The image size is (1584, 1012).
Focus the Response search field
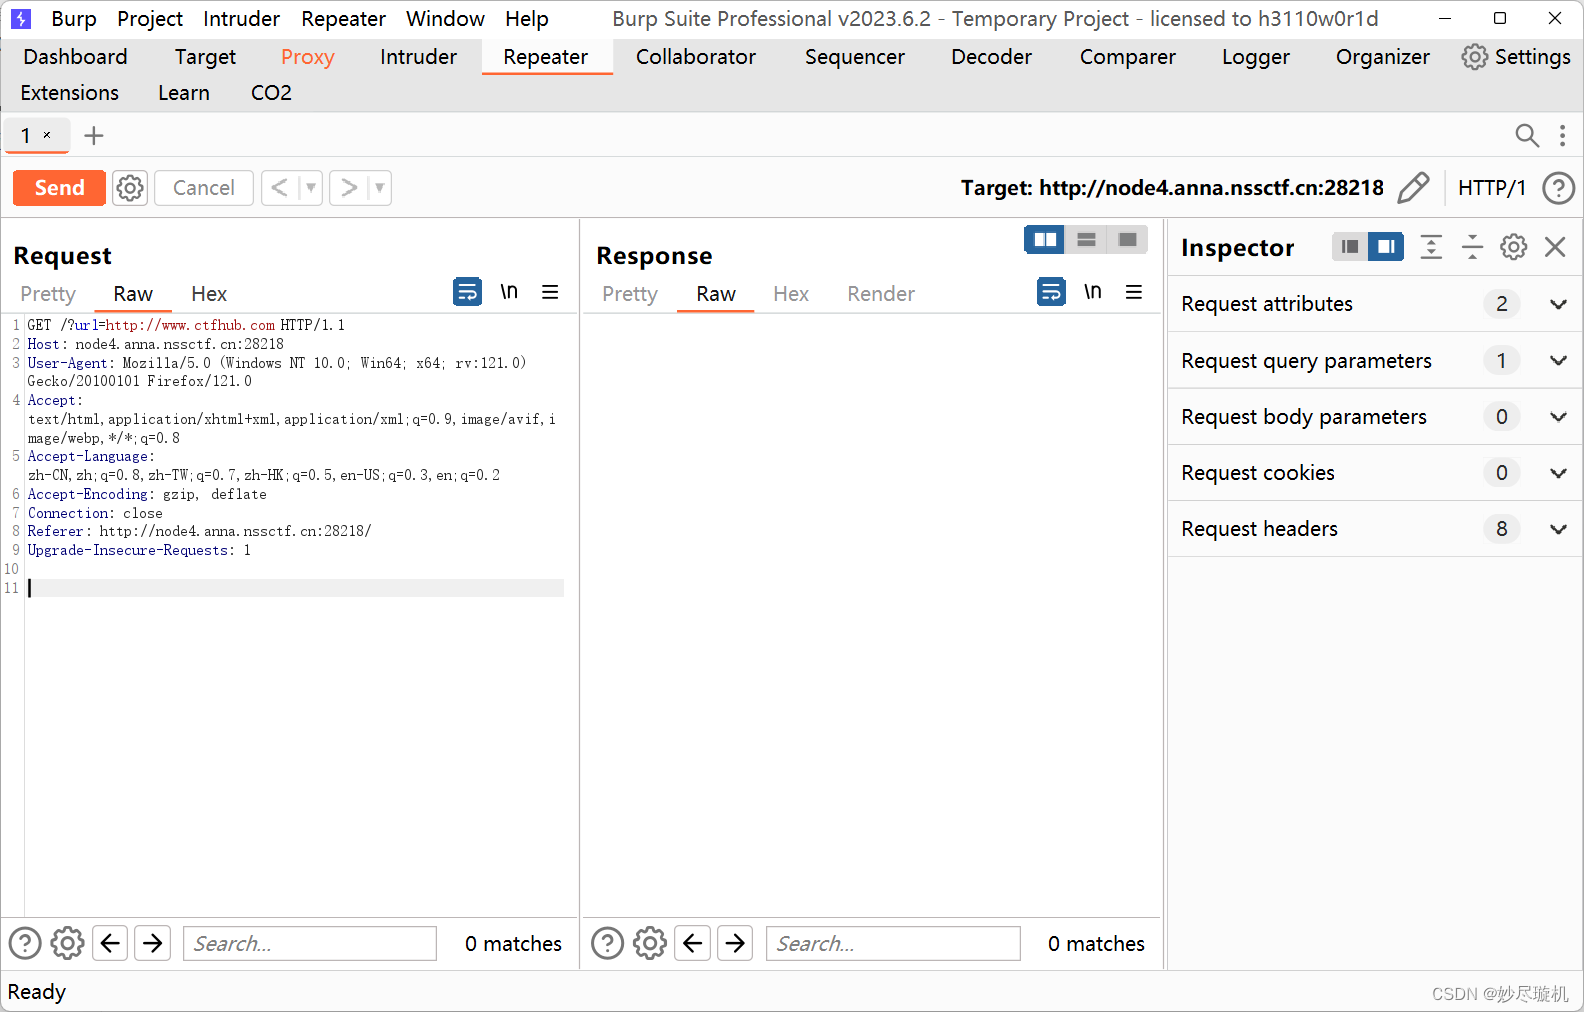pyautogui.click(x=893, y=943)
